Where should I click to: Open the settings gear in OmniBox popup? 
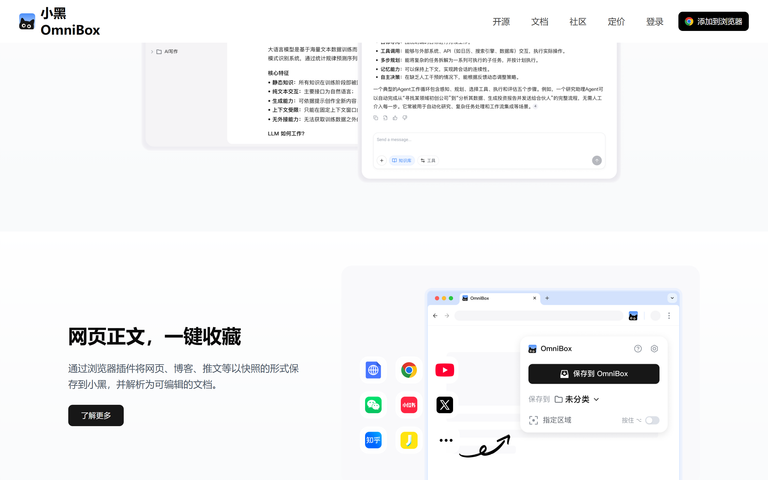coord(654,349)
